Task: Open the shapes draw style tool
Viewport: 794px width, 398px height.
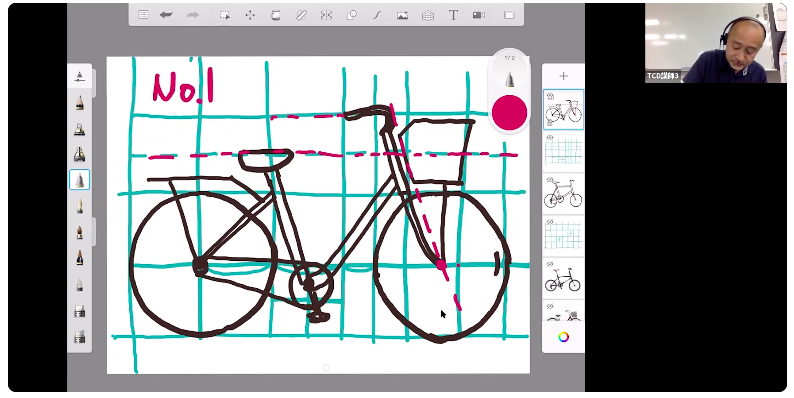Action: [x=352, y=15]
